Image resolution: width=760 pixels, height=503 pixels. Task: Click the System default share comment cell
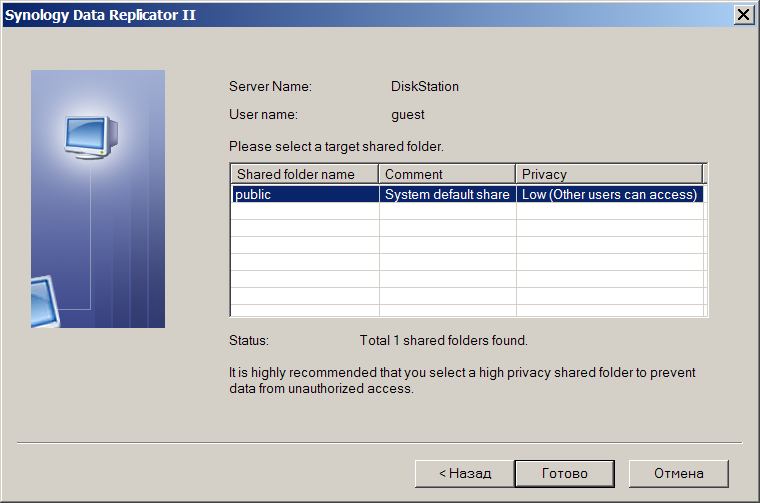click(x=447, y=194)
